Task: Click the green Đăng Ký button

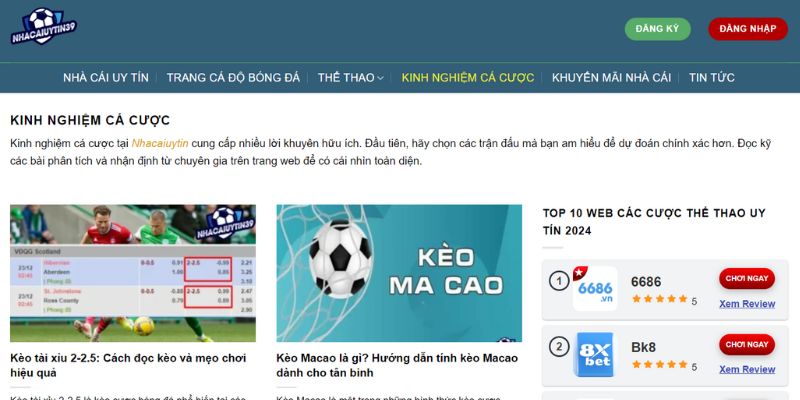Action: (658, 29)
